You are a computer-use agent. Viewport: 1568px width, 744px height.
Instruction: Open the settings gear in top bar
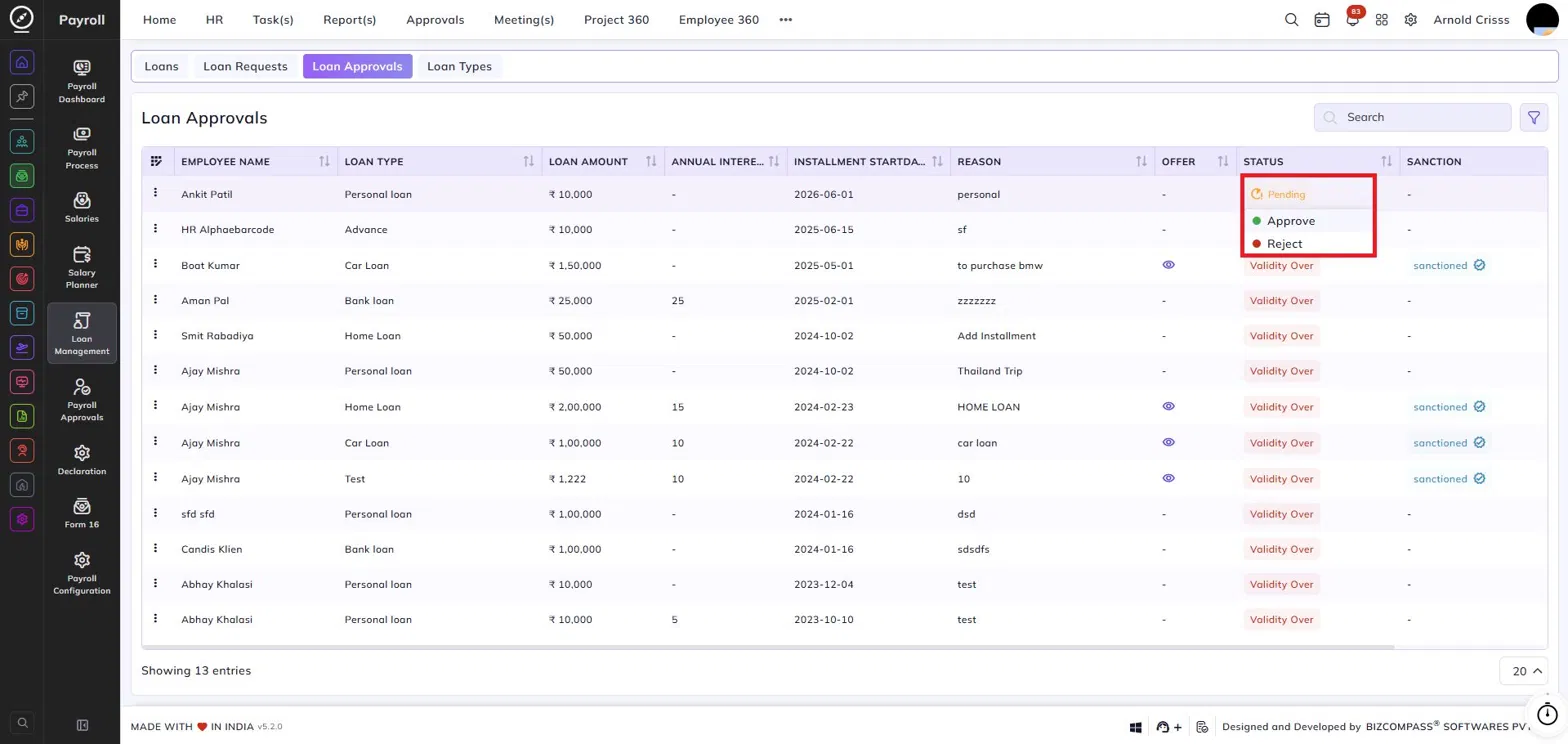pyautogui.click(x=1411, y=20)
